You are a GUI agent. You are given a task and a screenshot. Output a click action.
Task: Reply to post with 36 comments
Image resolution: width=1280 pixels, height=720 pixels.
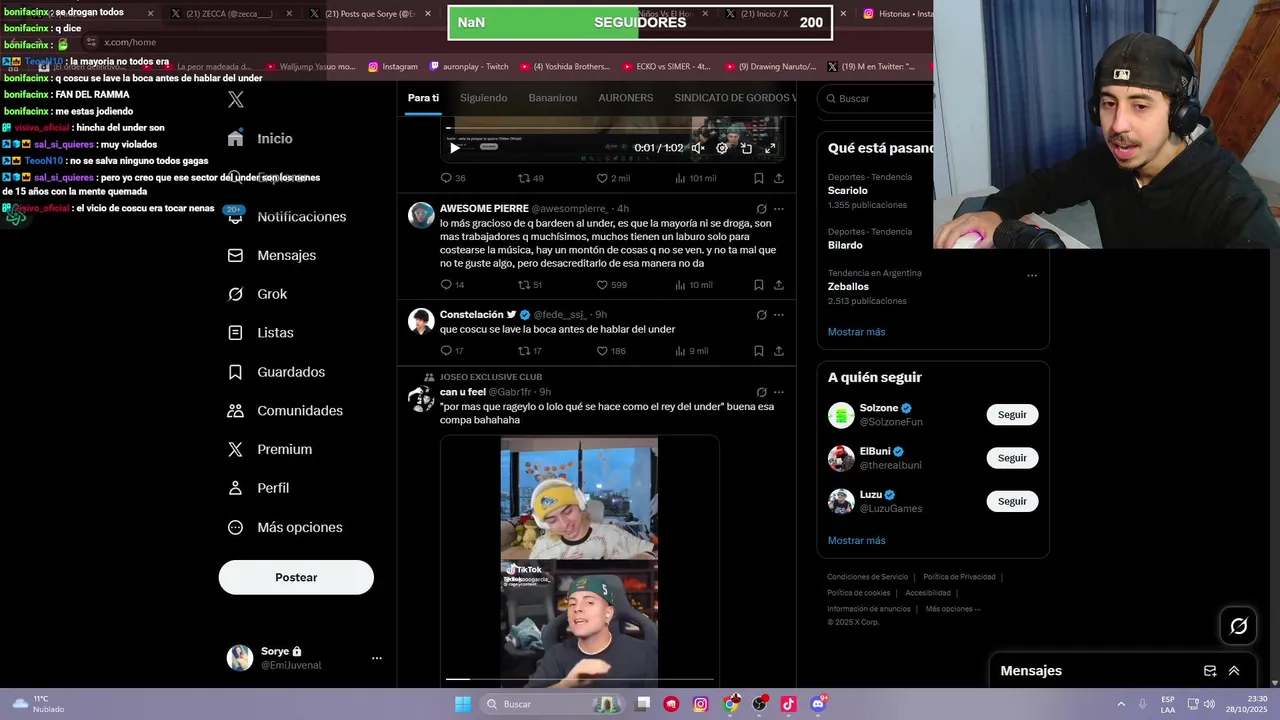click(453, 178)
